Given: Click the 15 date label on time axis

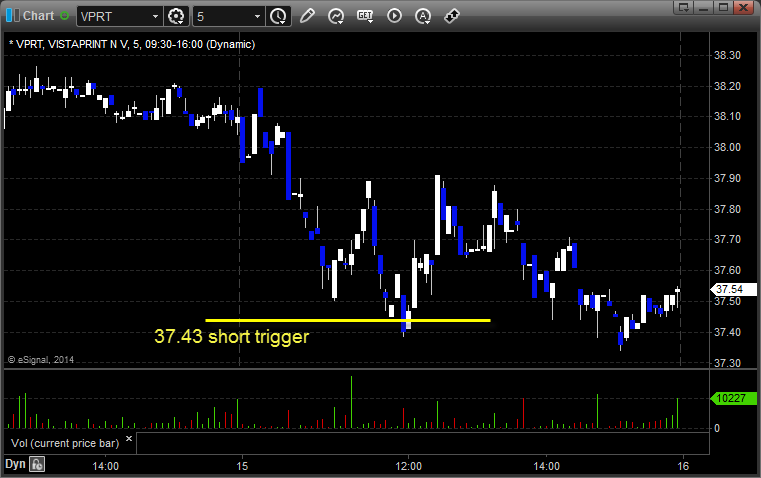Looking at the screenshot, I should [x=242, y=466].
